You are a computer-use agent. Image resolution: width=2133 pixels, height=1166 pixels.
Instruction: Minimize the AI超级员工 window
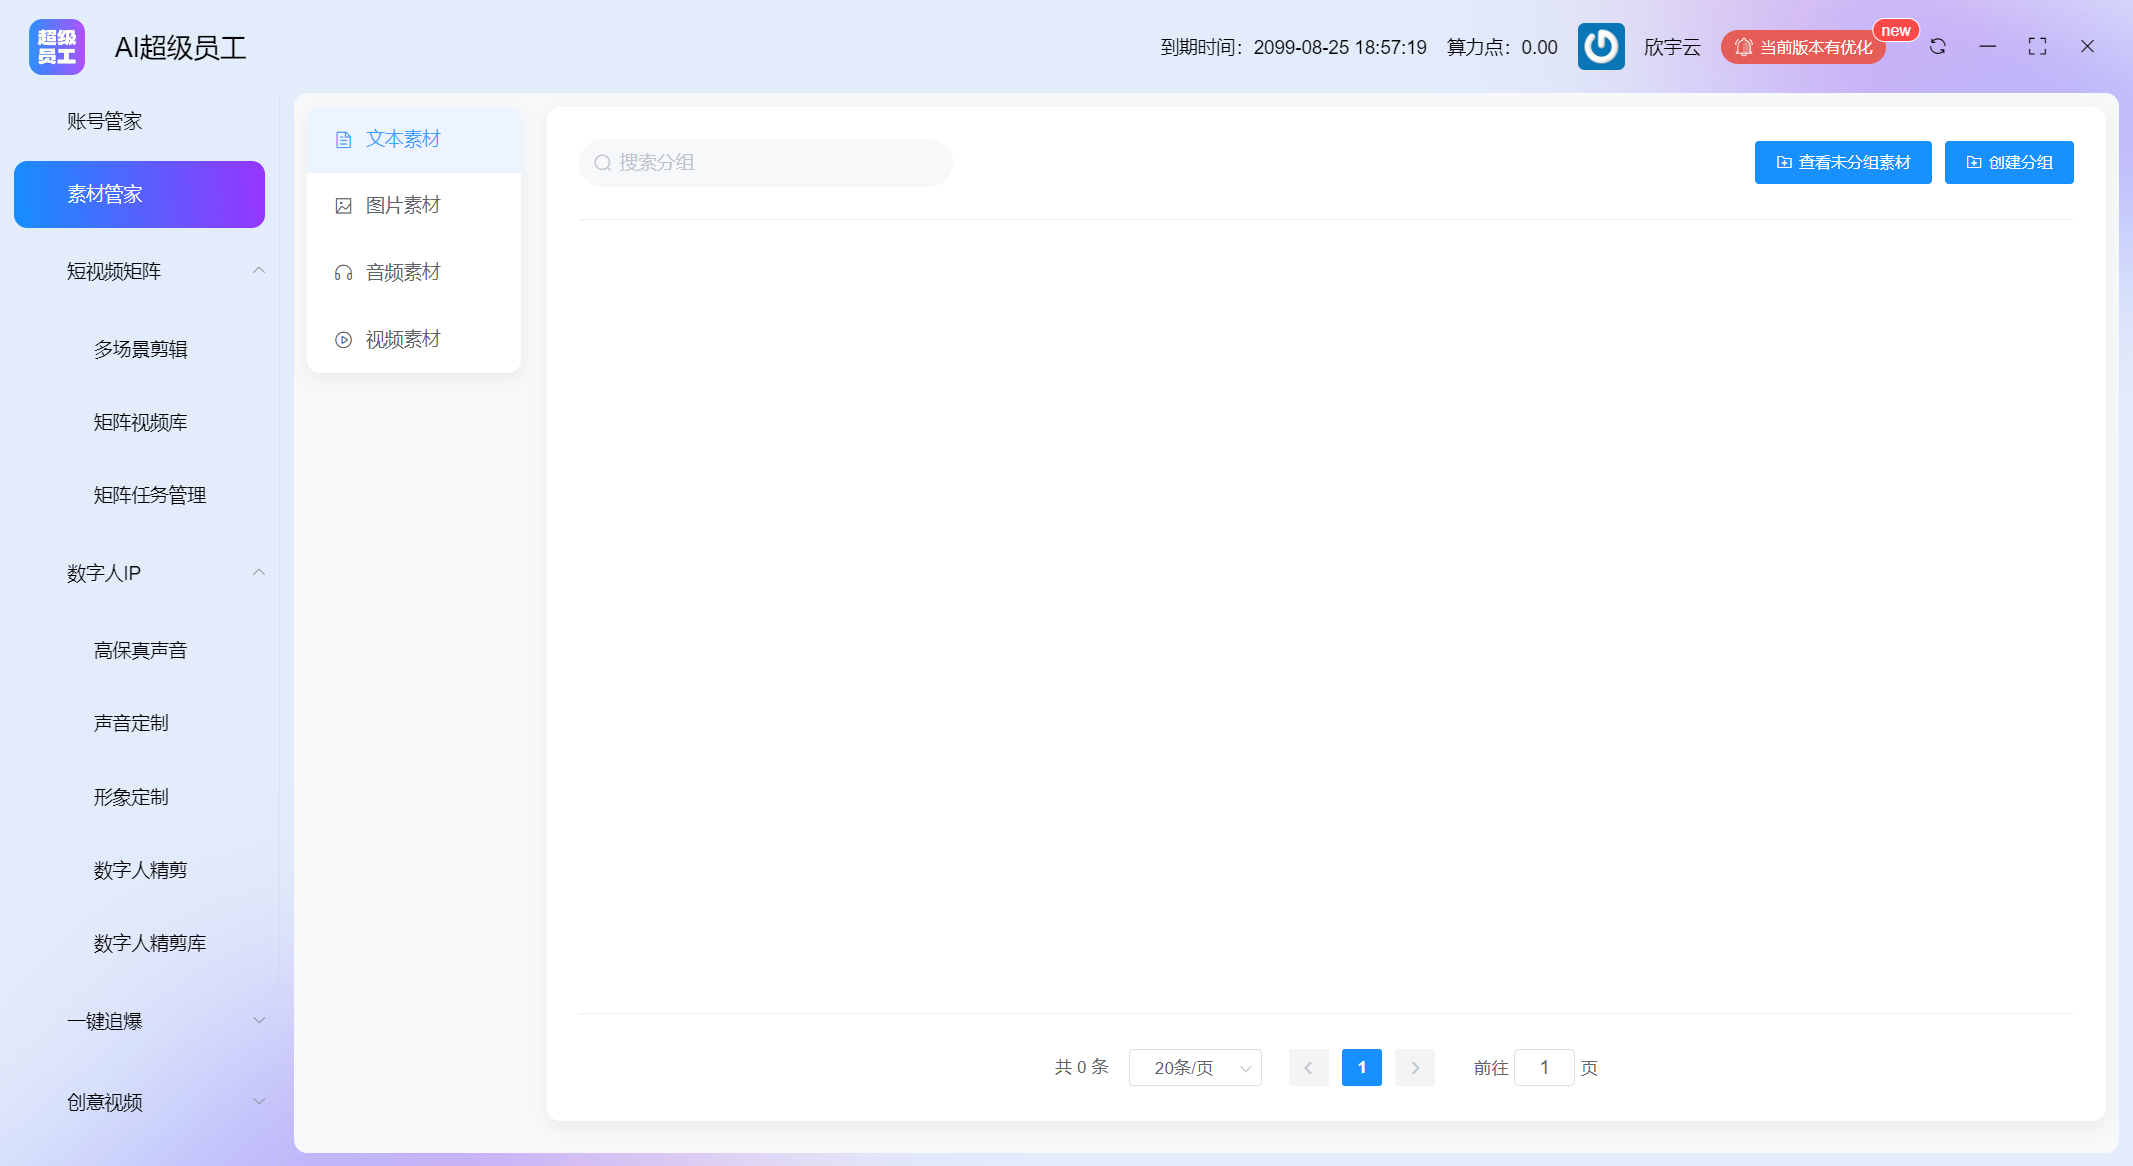[x=1988, y=47]
